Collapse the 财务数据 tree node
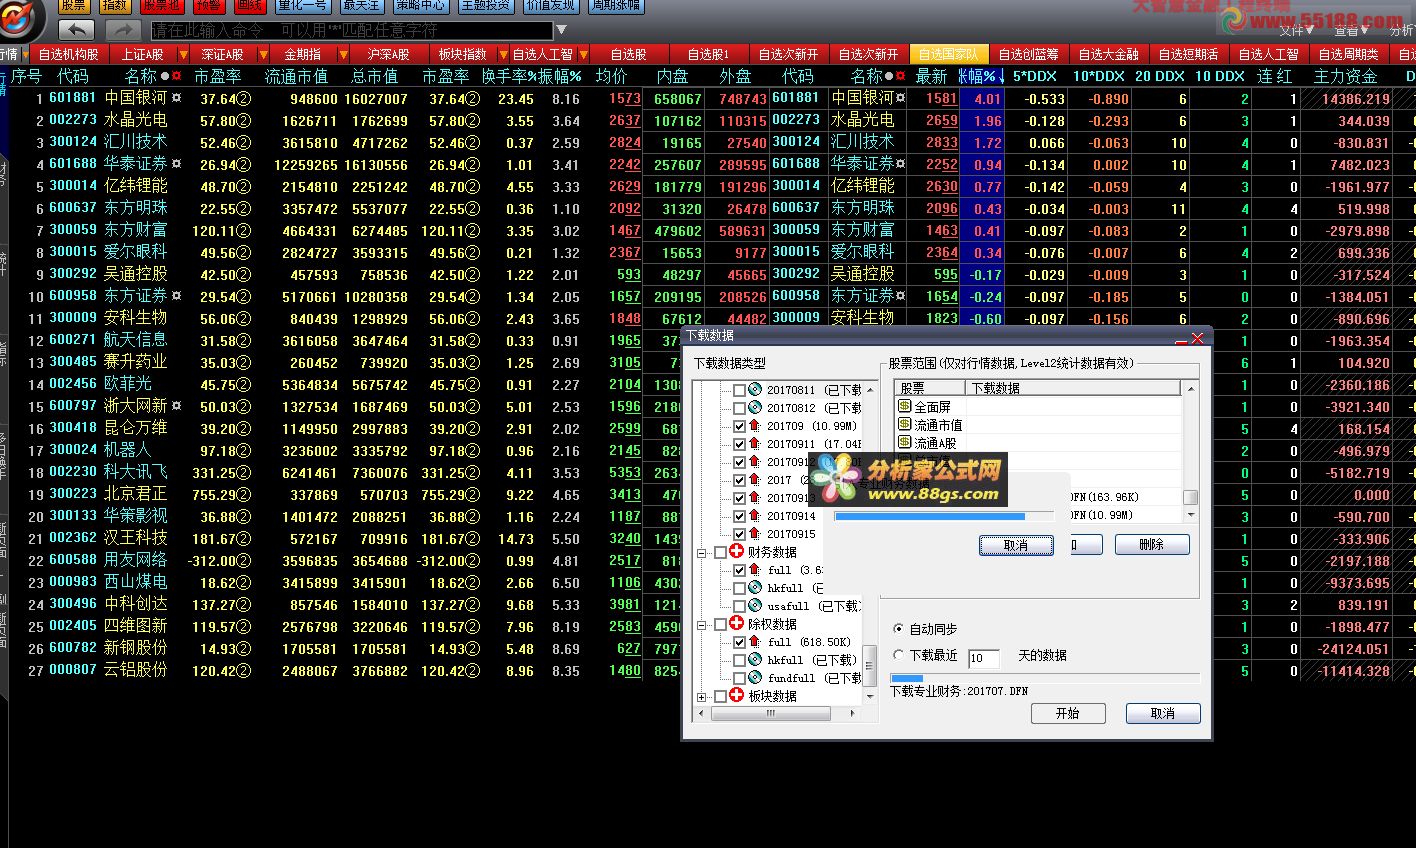Viewport: 1416px width, 848px height. pos(703,552)
